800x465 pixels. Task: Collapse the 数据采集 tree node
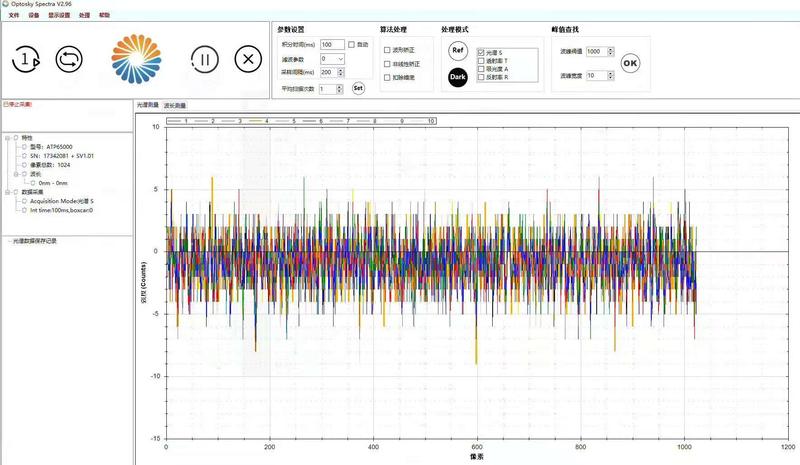coord(8,192)
